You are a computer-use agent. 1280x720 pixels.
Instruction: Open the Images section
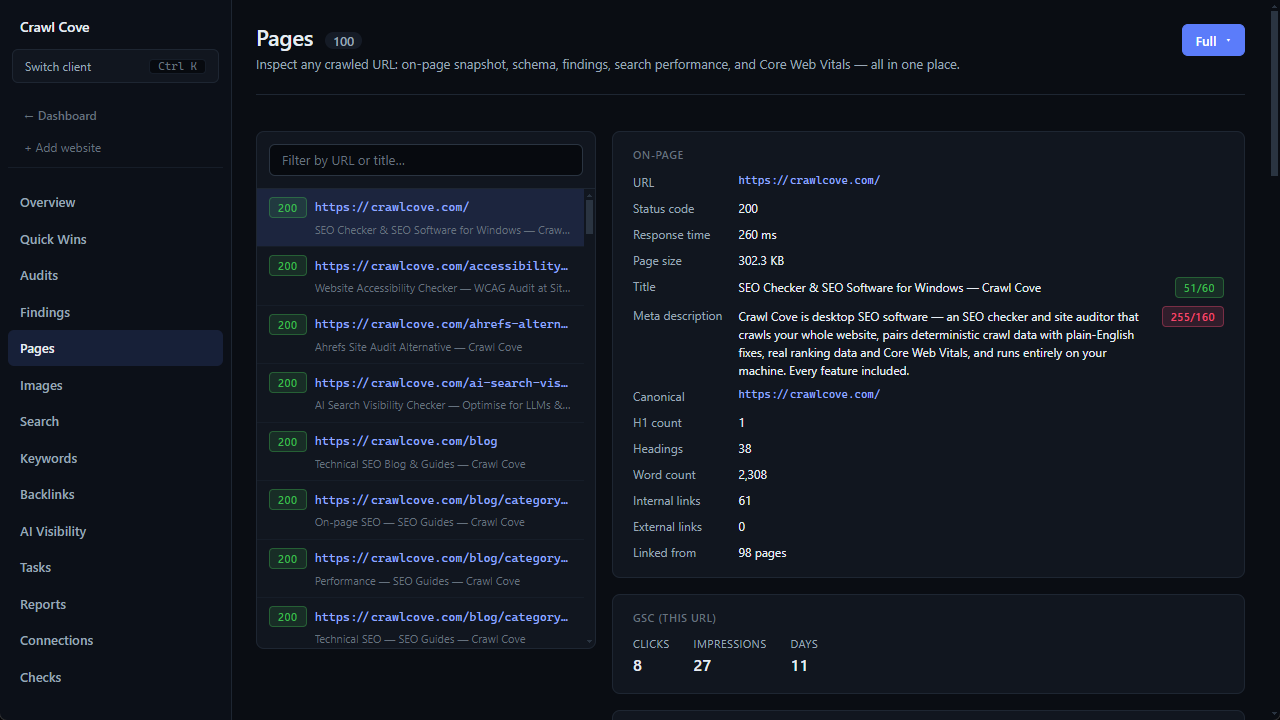tap(115, 385)
